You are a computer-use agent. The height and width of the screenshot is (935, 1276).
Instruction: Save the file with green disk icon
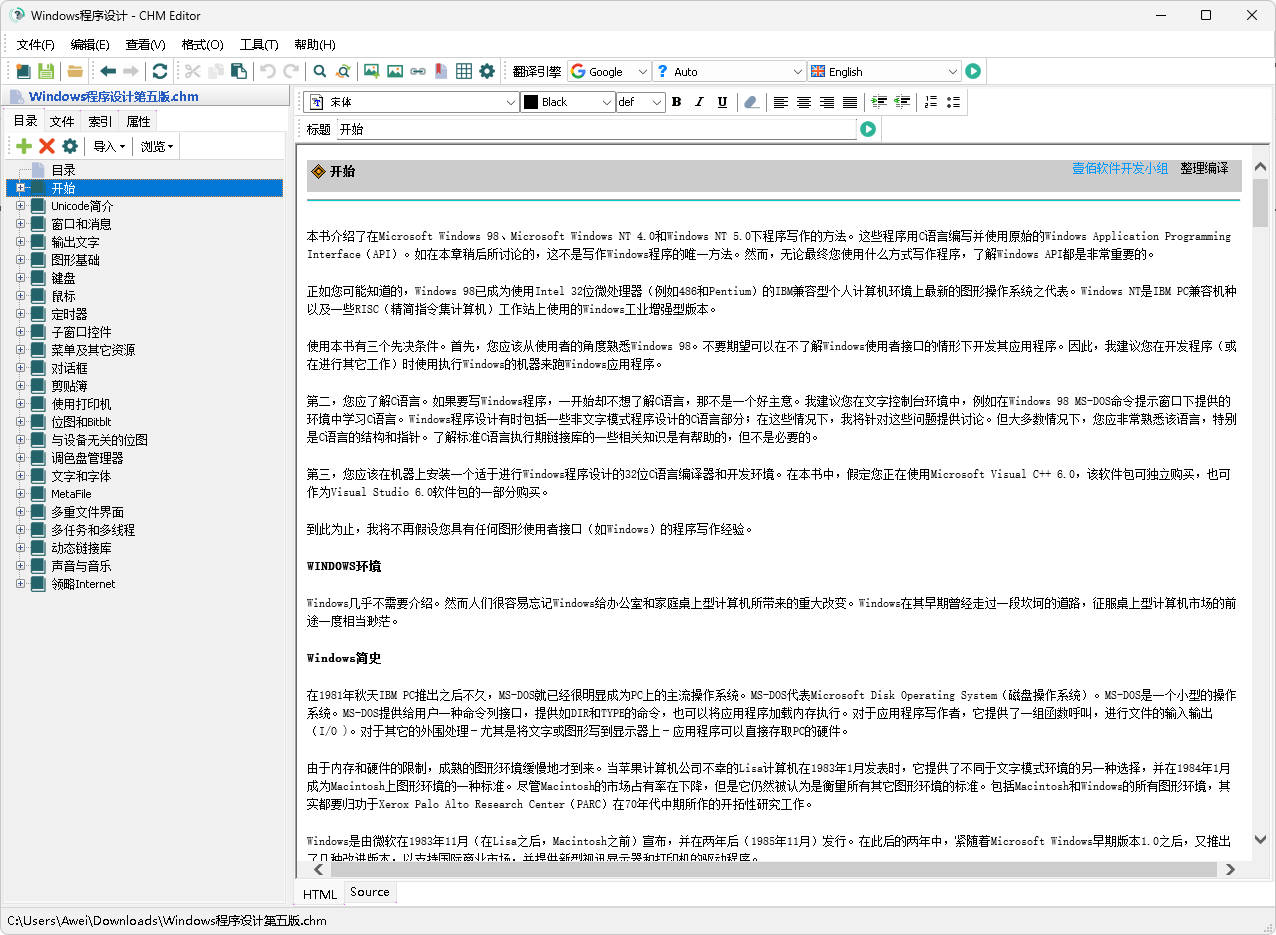(x=46, y=71)
